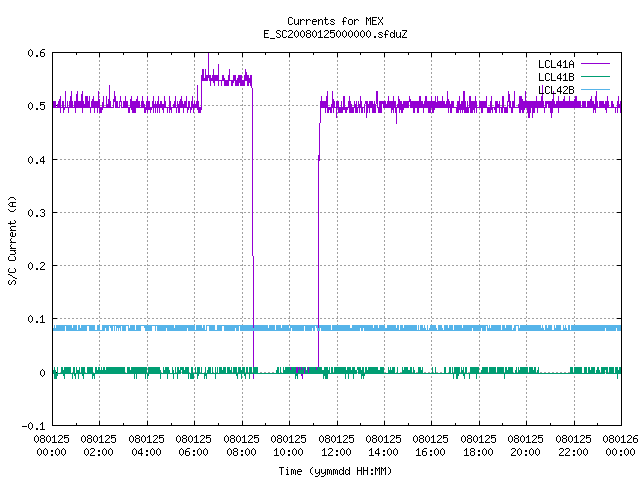Viewport: 640px width, 480px height.
Task: Click the 0.6 y-axis tick value
Action: click(x=36, y=53)
